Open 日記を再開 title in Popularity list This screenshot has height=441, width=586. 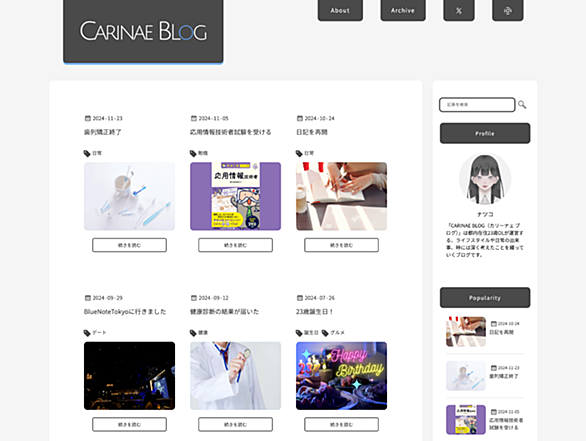click(502, 332)
